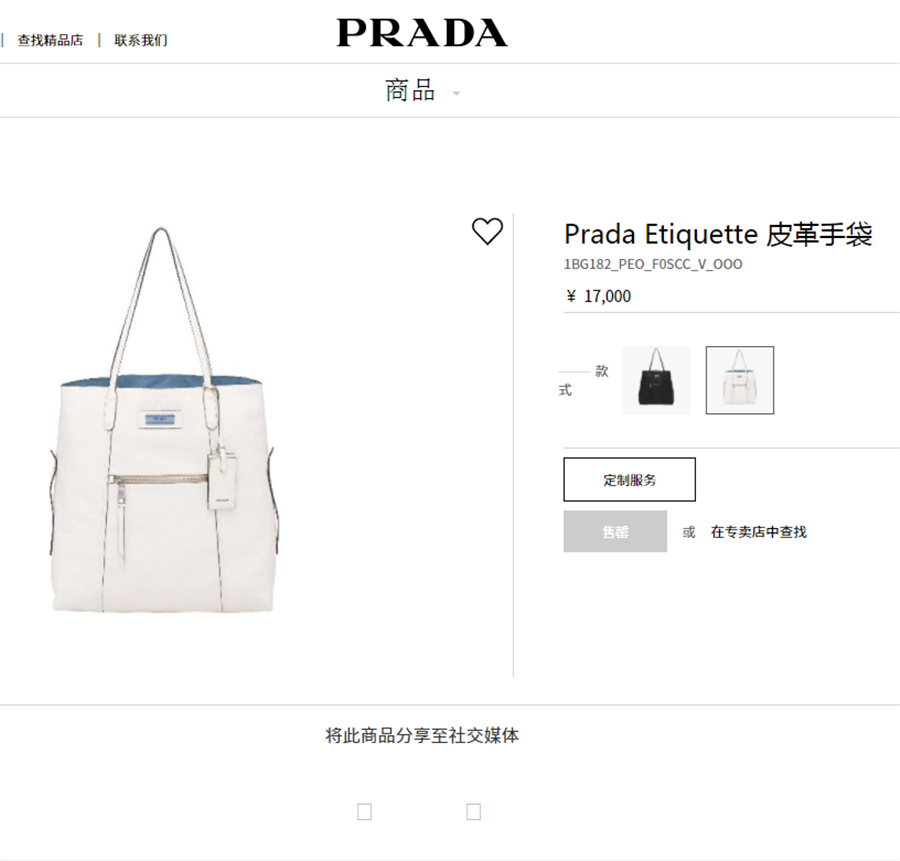Click the greyed-out 售罄 button

pos(615,532)
